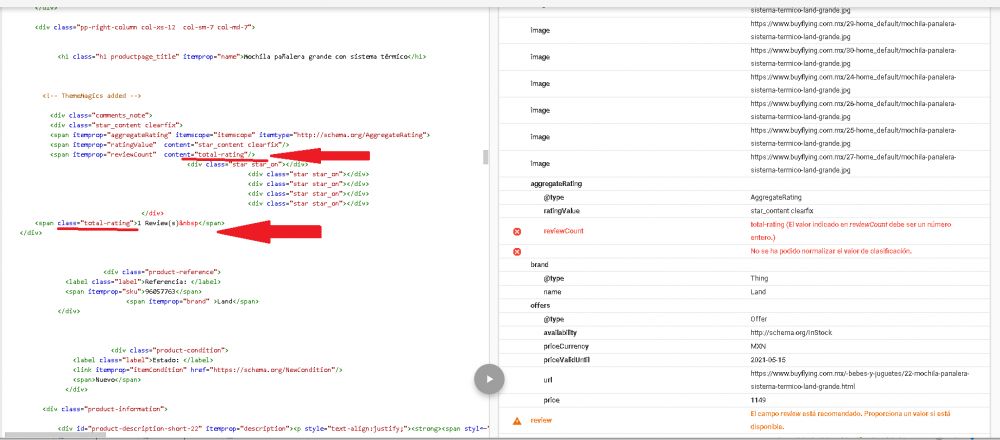
Task: Click the itemprop 'brand' Land span line
Action: click(192, 301)
